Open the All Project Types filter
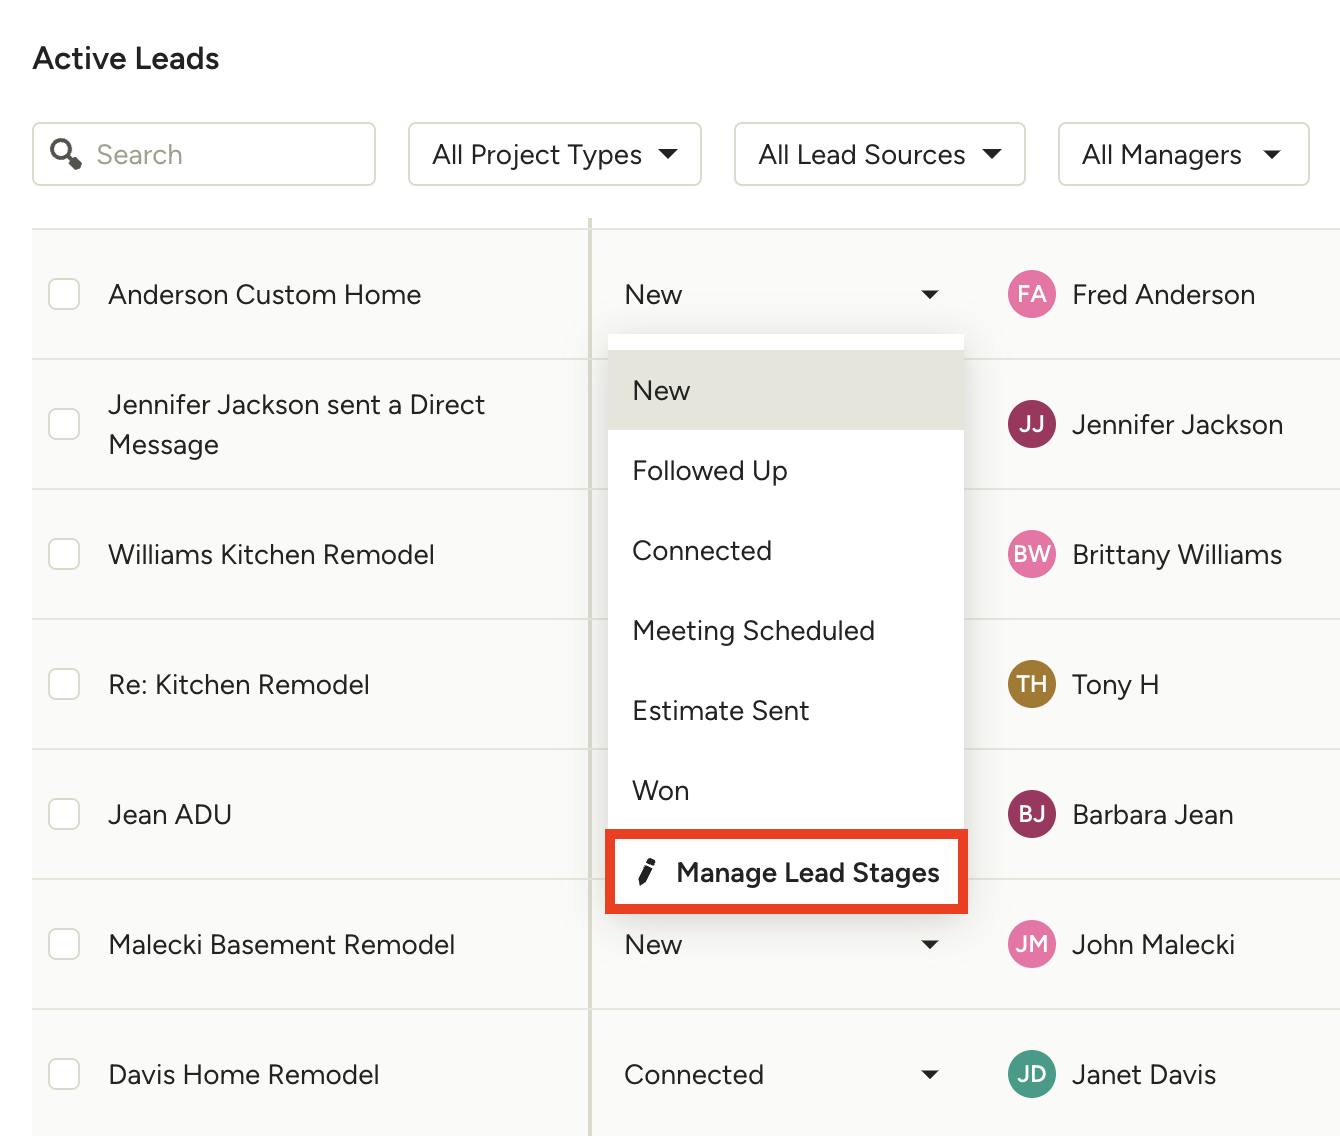The width and height of the screenshot is (1340, 1136). [554, 154]
